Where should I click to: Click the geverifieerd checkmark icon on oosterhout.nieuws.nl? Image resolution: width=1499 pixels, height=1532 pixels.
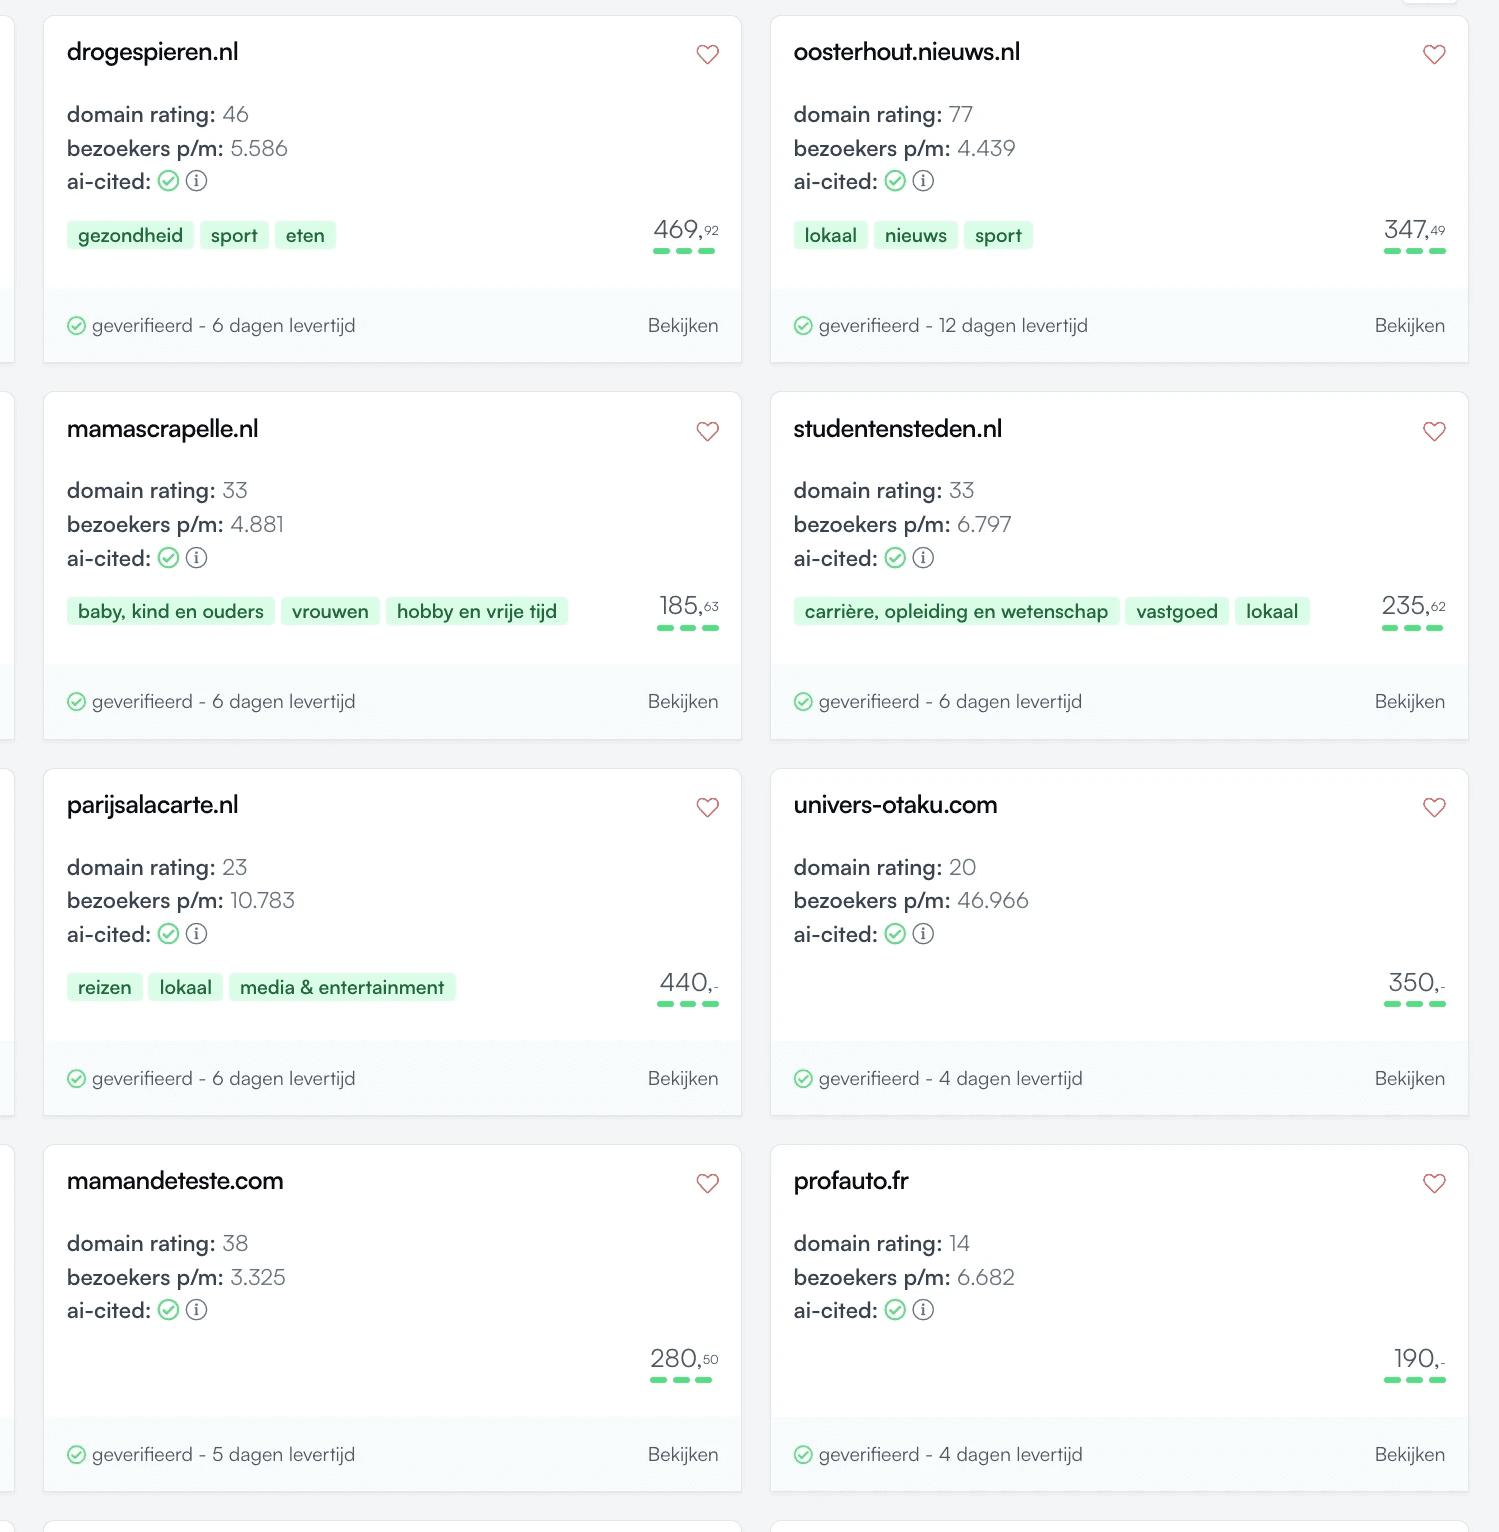[x=803, y=325]
